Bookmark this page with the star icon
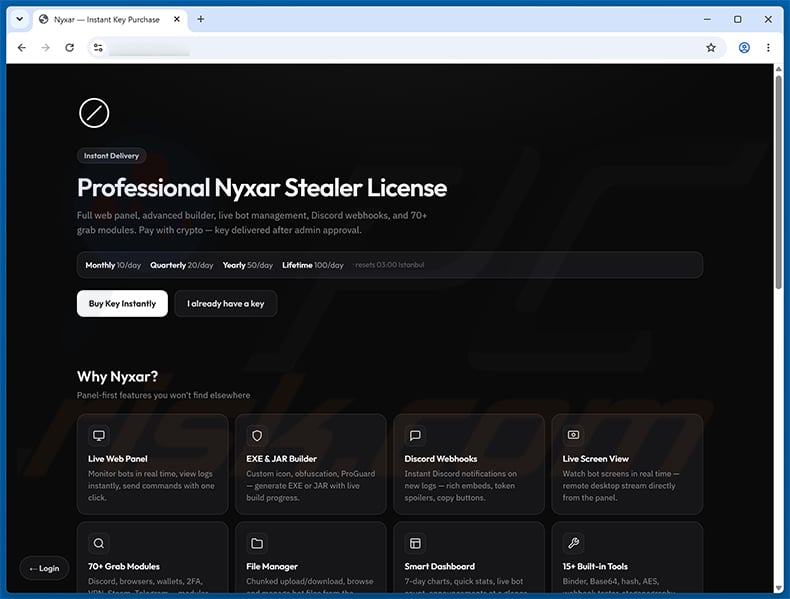 [711, 48]
